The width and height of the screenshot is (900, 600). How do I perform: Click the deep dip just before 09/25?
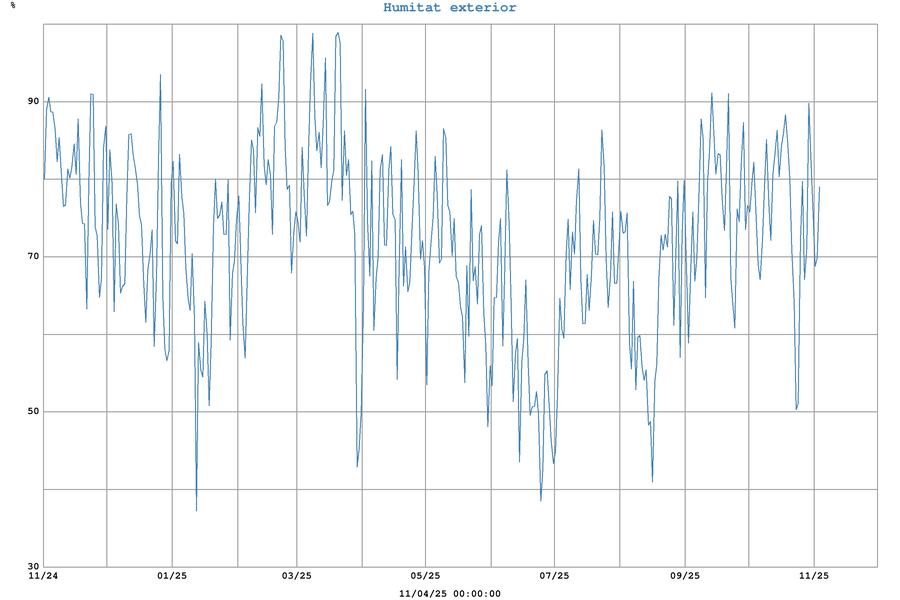(653, 481)
